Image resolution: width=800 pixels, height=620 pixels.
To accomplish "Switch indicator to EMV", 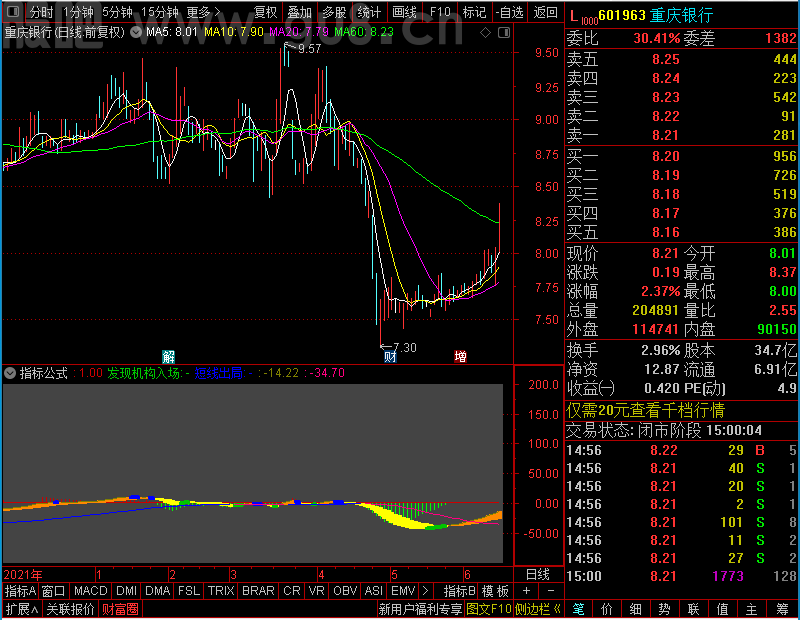I will tap(403, 591).
